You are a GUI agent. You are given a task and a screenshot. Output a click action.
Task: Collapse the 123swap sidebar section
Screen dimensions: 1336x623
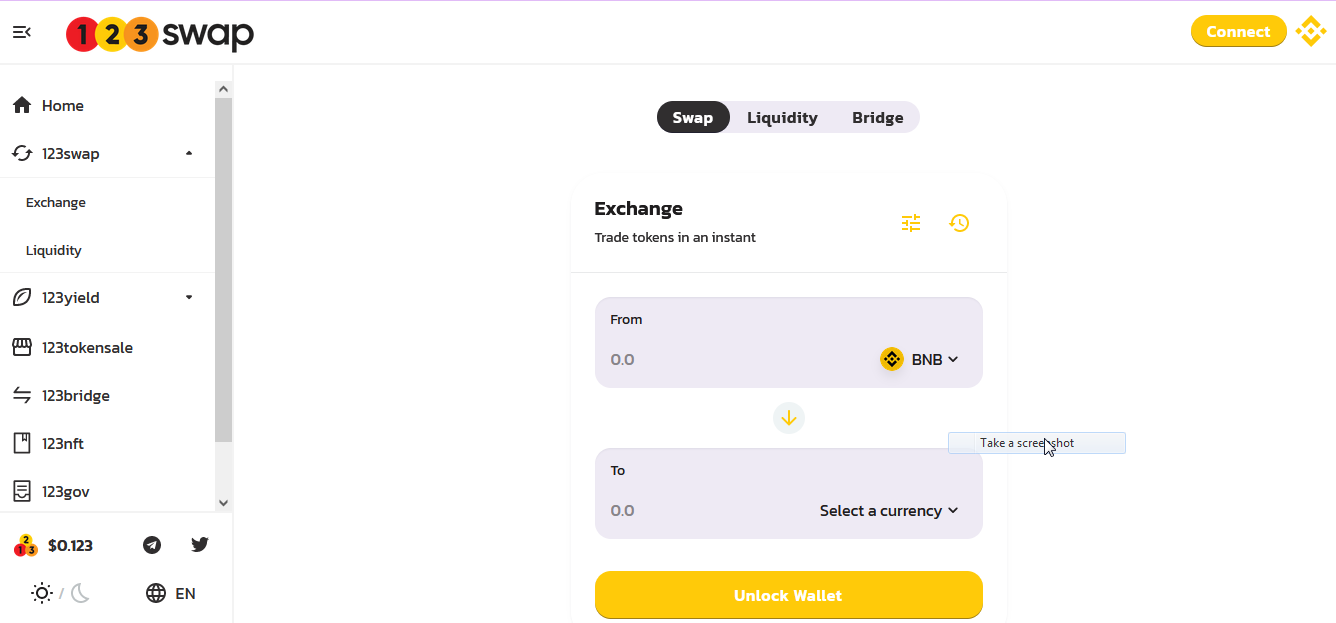pyautogui.click(x=189, y=154)
